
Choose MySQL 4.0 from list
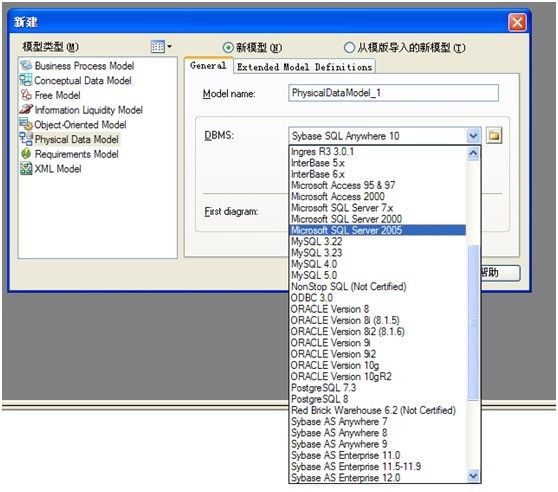pos(378,264)
